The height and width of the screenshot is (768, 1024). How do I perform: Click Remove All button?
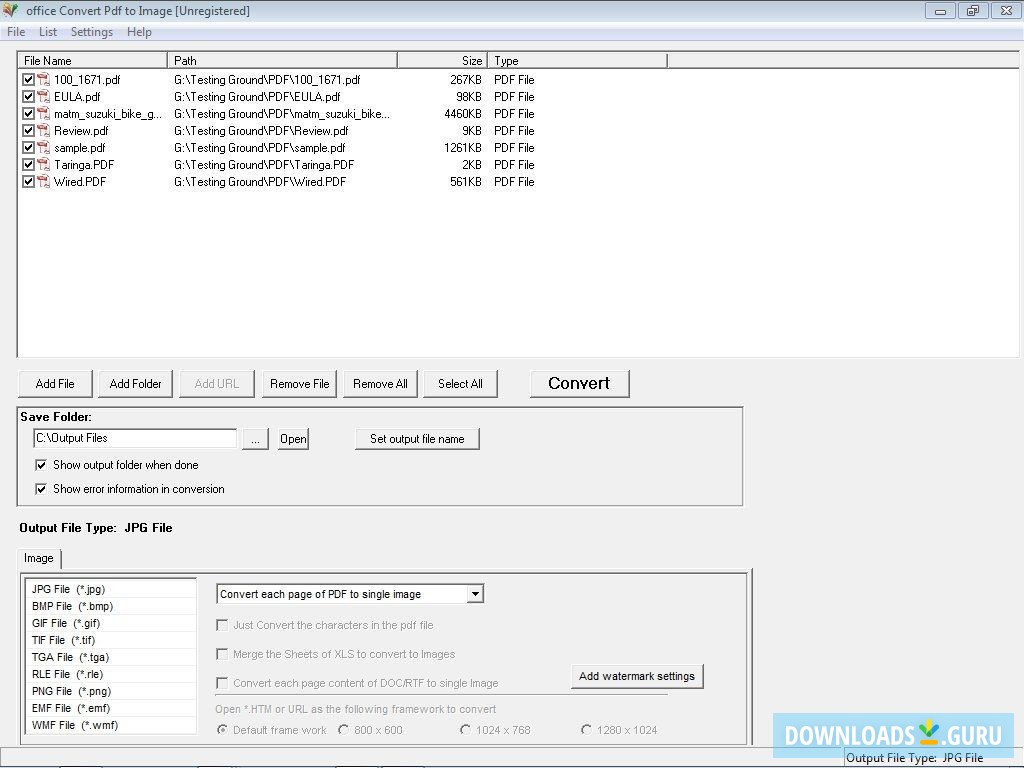coord(380,384)
